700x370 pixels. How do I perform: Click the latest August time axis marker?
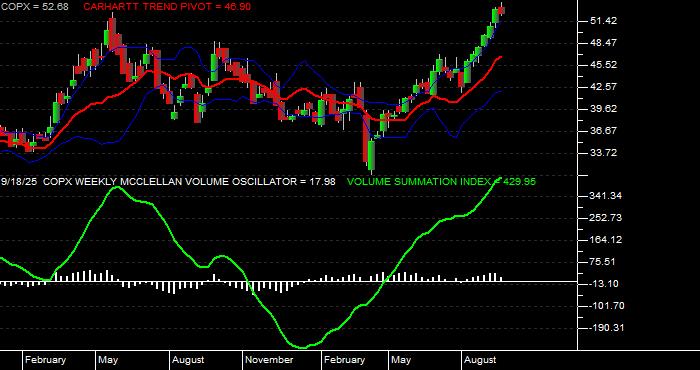pos(480,360)
